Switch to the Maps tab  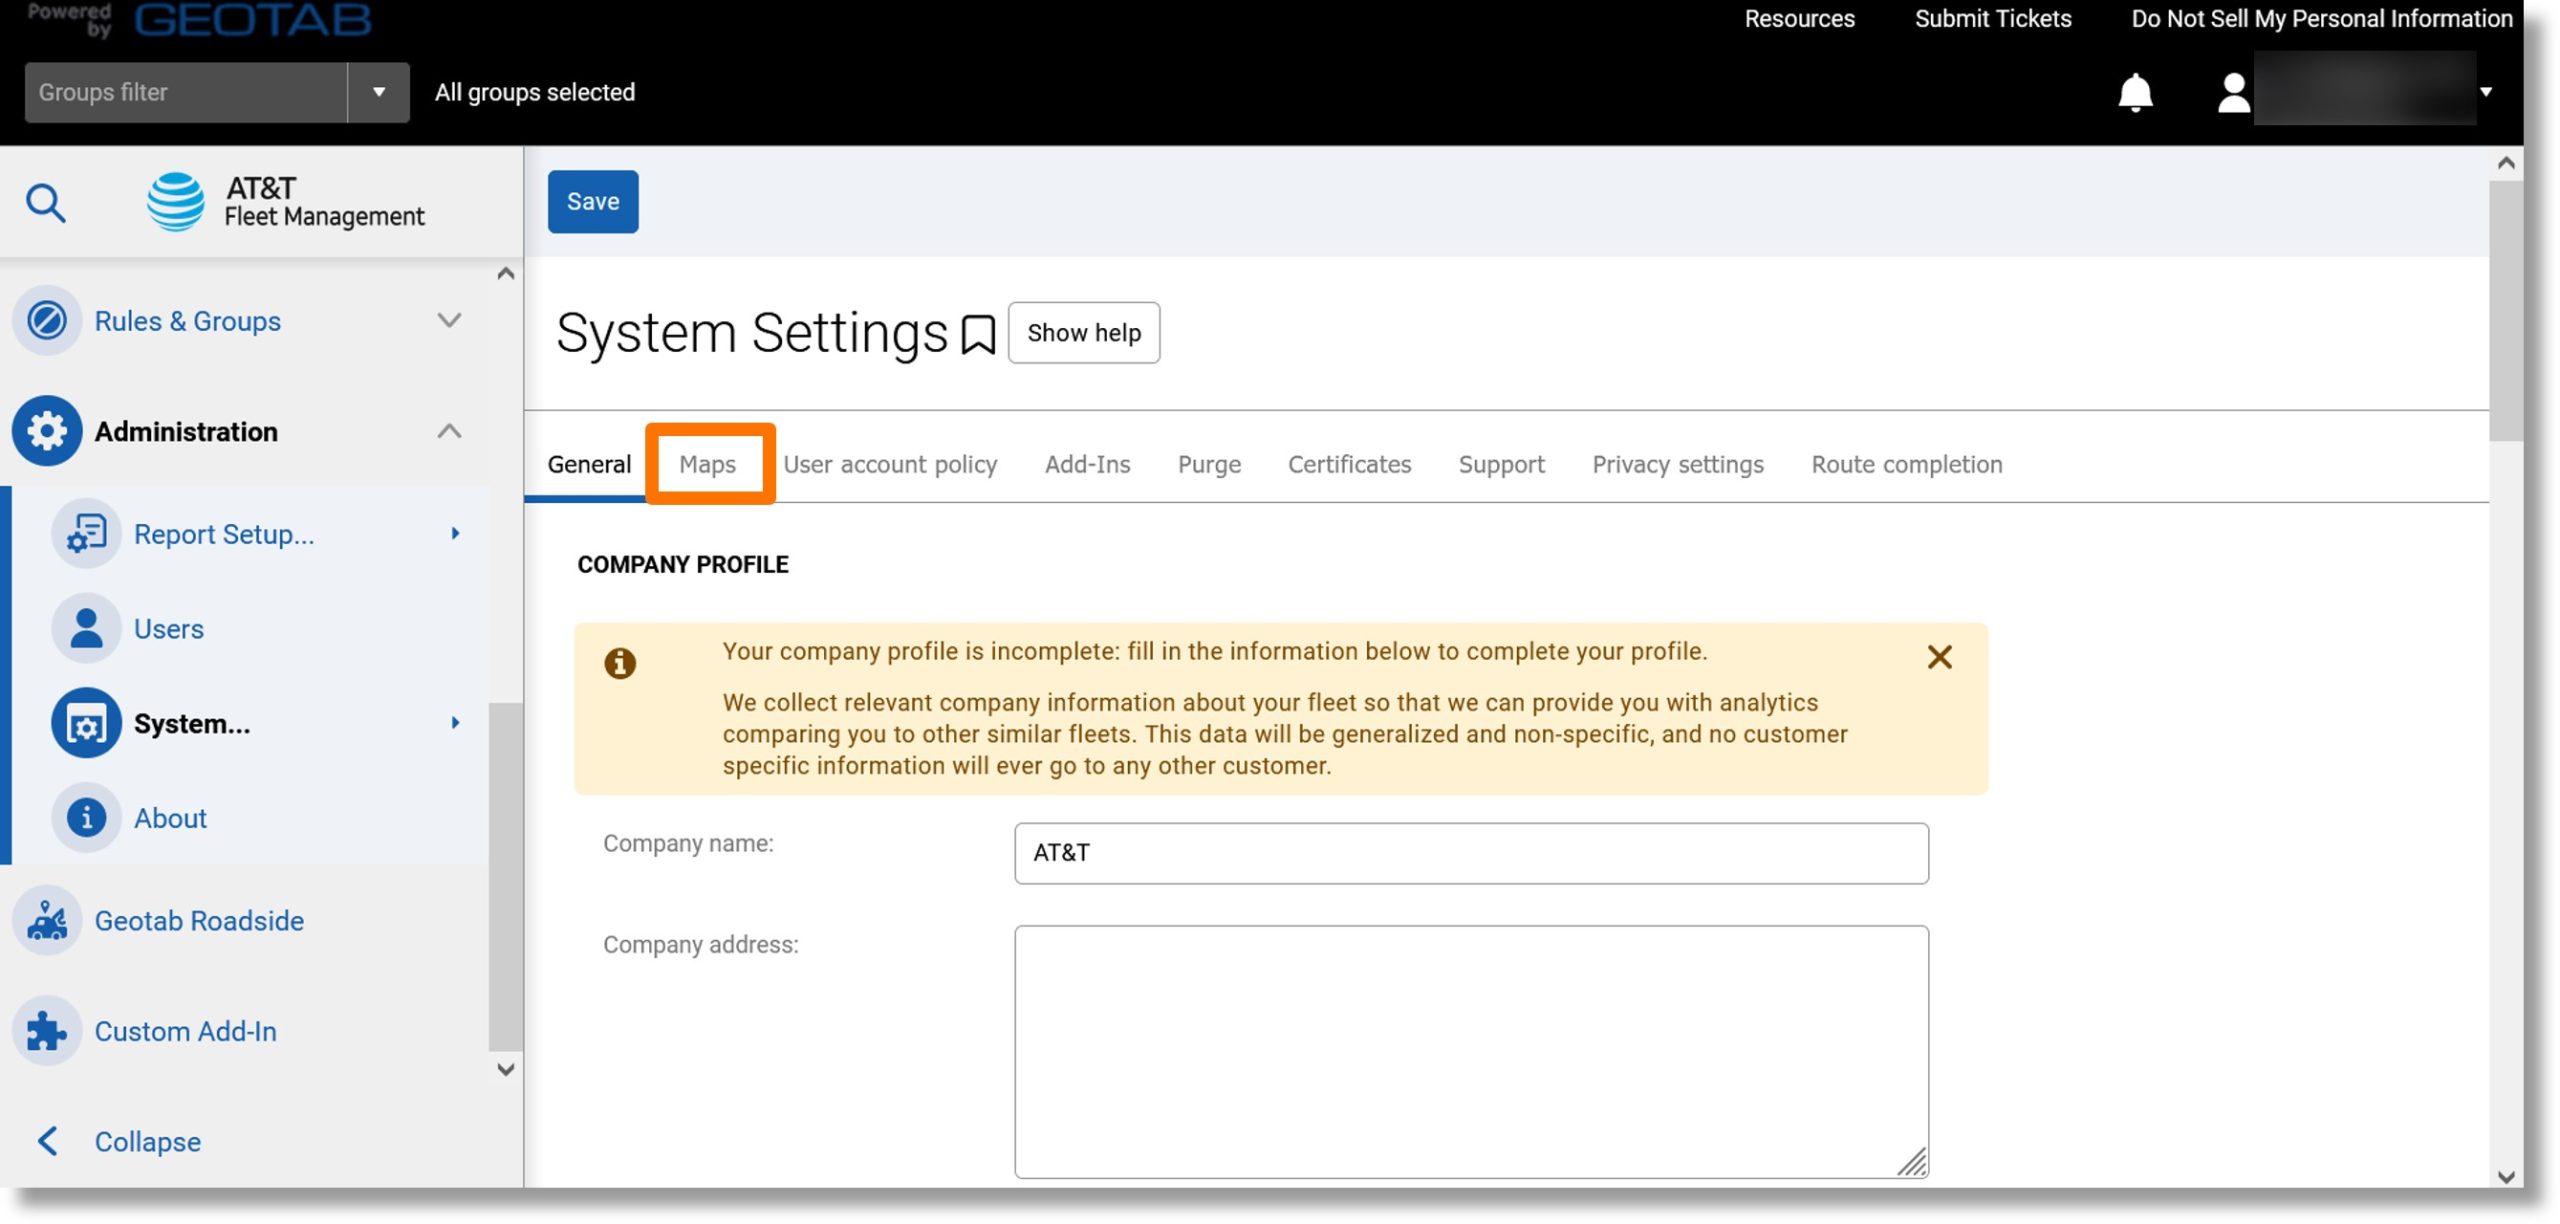(707, 463)
